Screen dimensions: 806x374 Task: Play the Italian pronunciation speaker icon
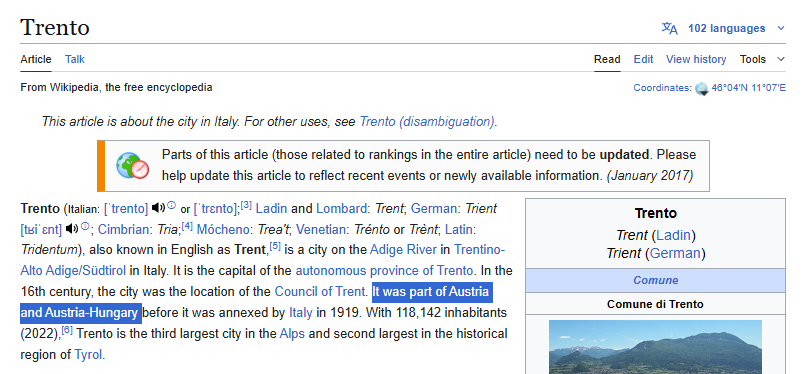158,208
